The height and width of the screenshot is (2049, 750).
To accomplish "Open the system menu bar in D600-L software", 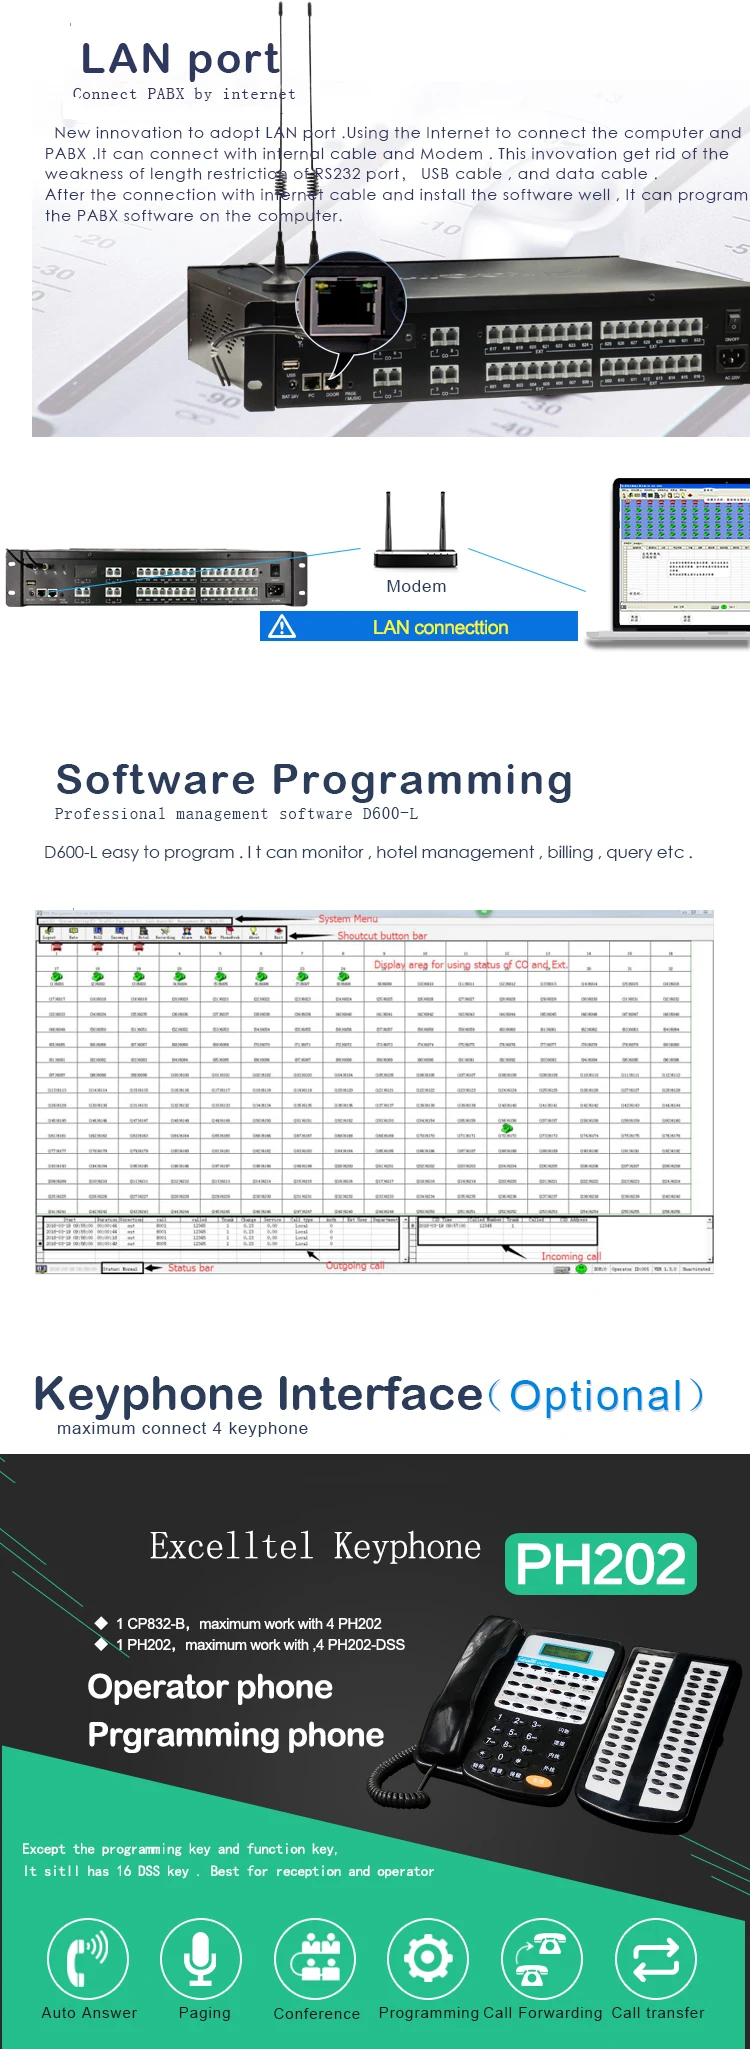I will click(x=134, y=919).
